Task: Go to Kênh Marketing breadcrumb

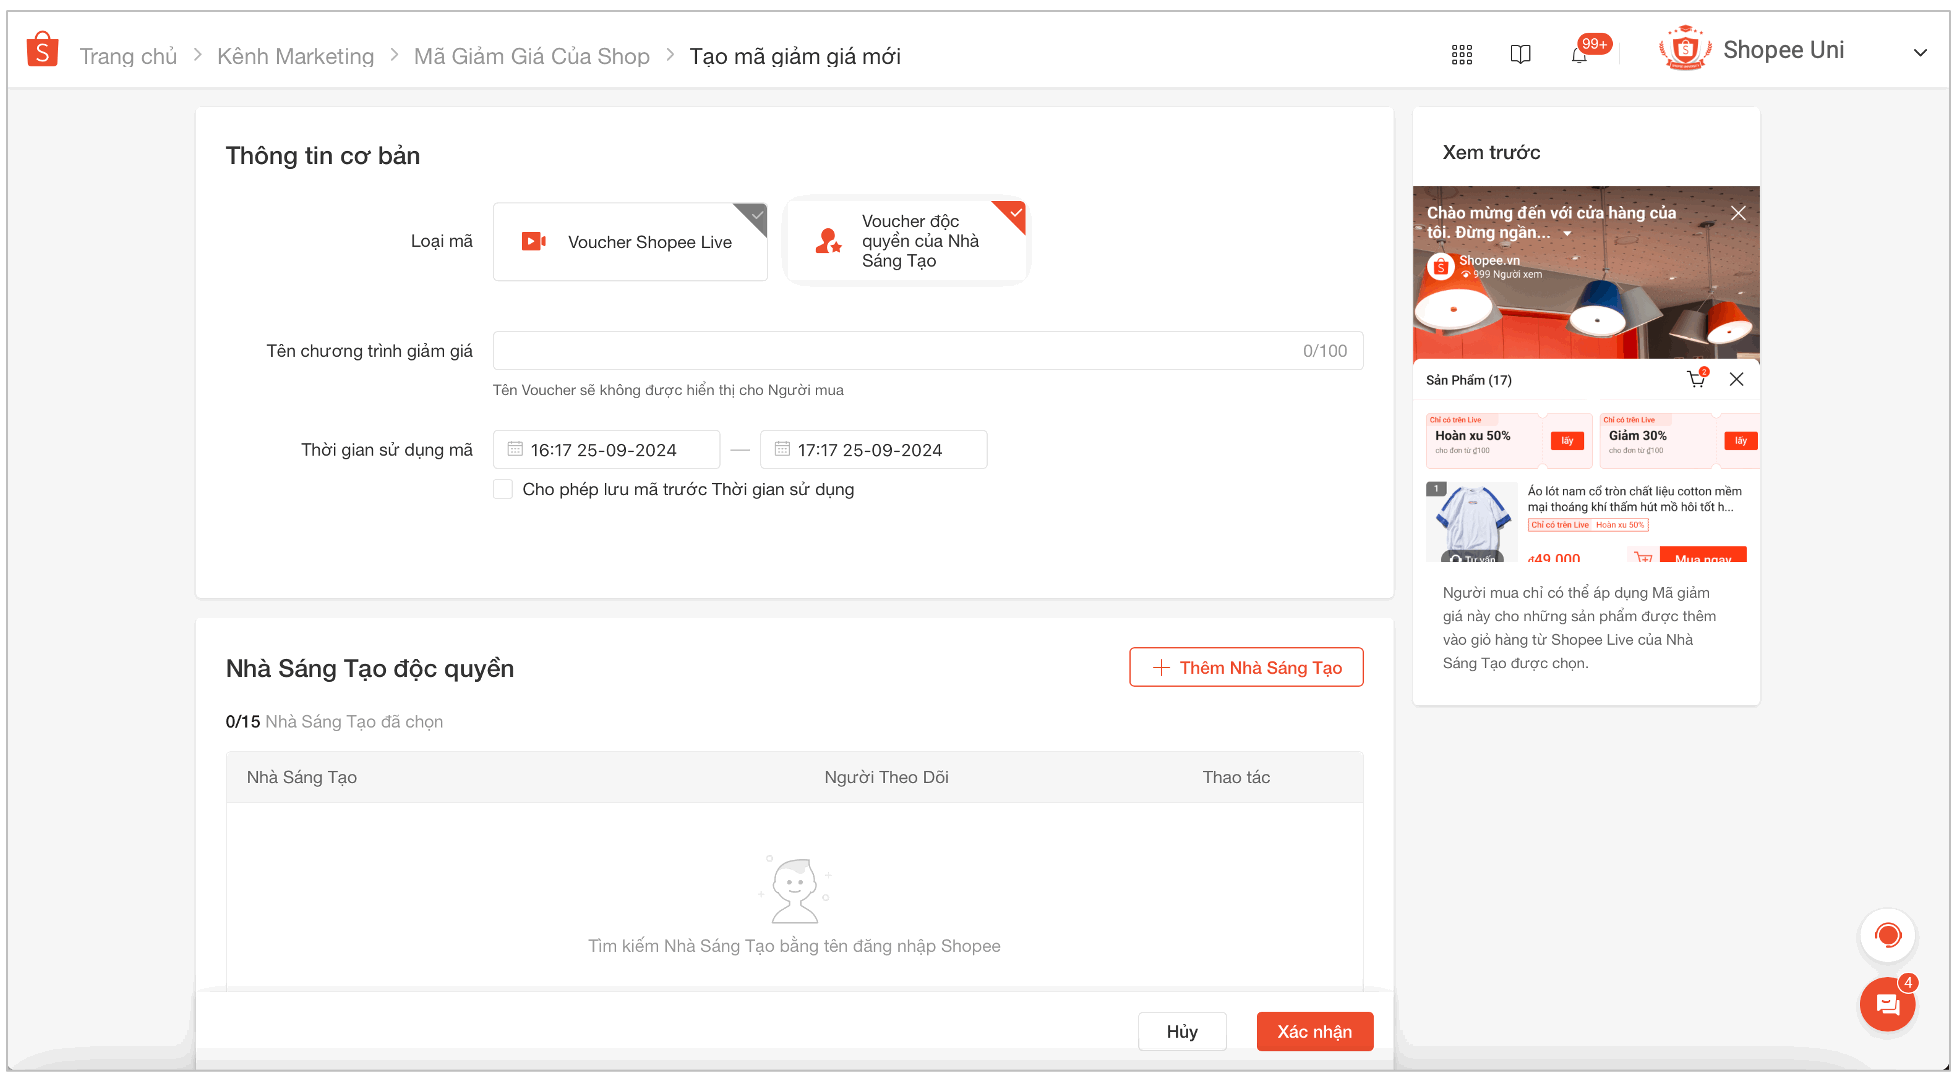Action: tap(295, 56)
